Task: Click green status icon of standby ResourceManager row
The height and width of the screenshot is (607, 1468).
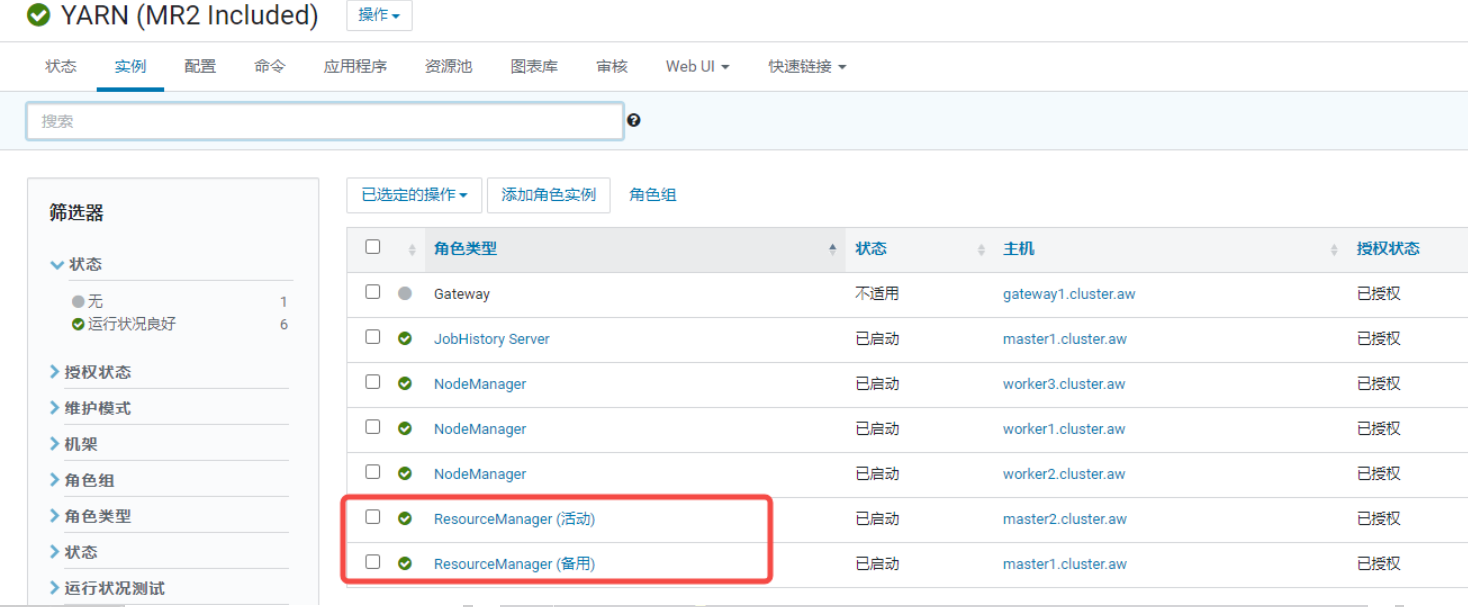Action: (405, 564)
